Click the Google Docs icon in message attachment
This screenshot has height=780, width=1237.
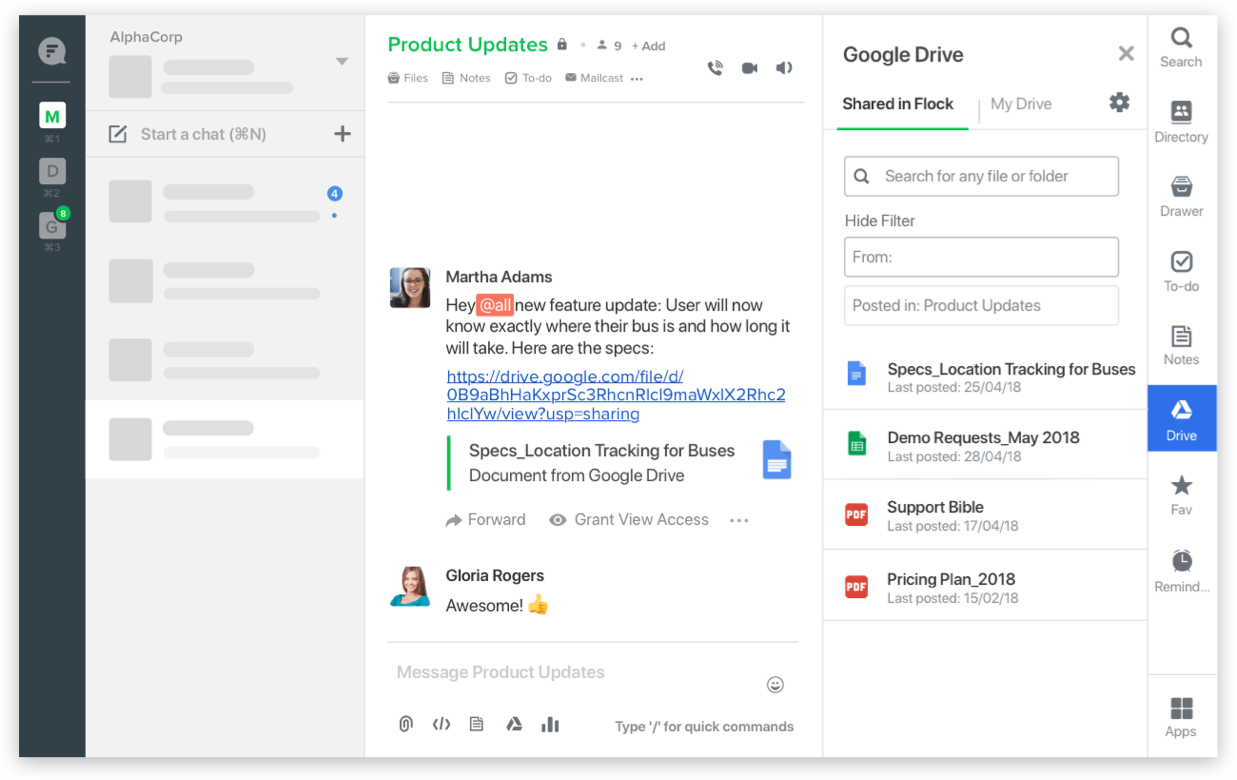coord(777,461)
